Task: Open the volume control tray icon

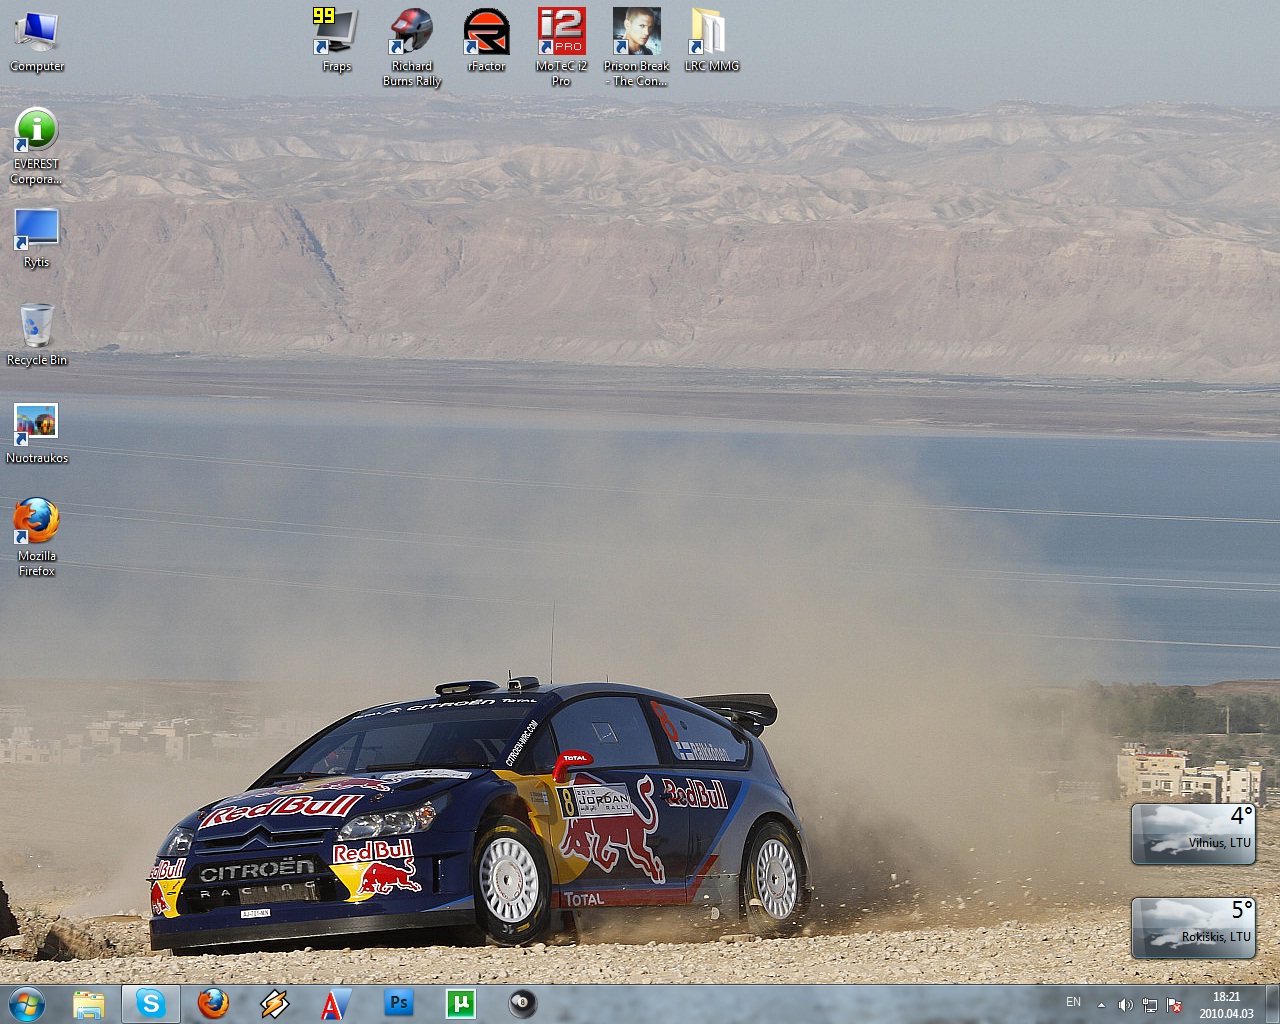Action: [x=1125, y=1005]
